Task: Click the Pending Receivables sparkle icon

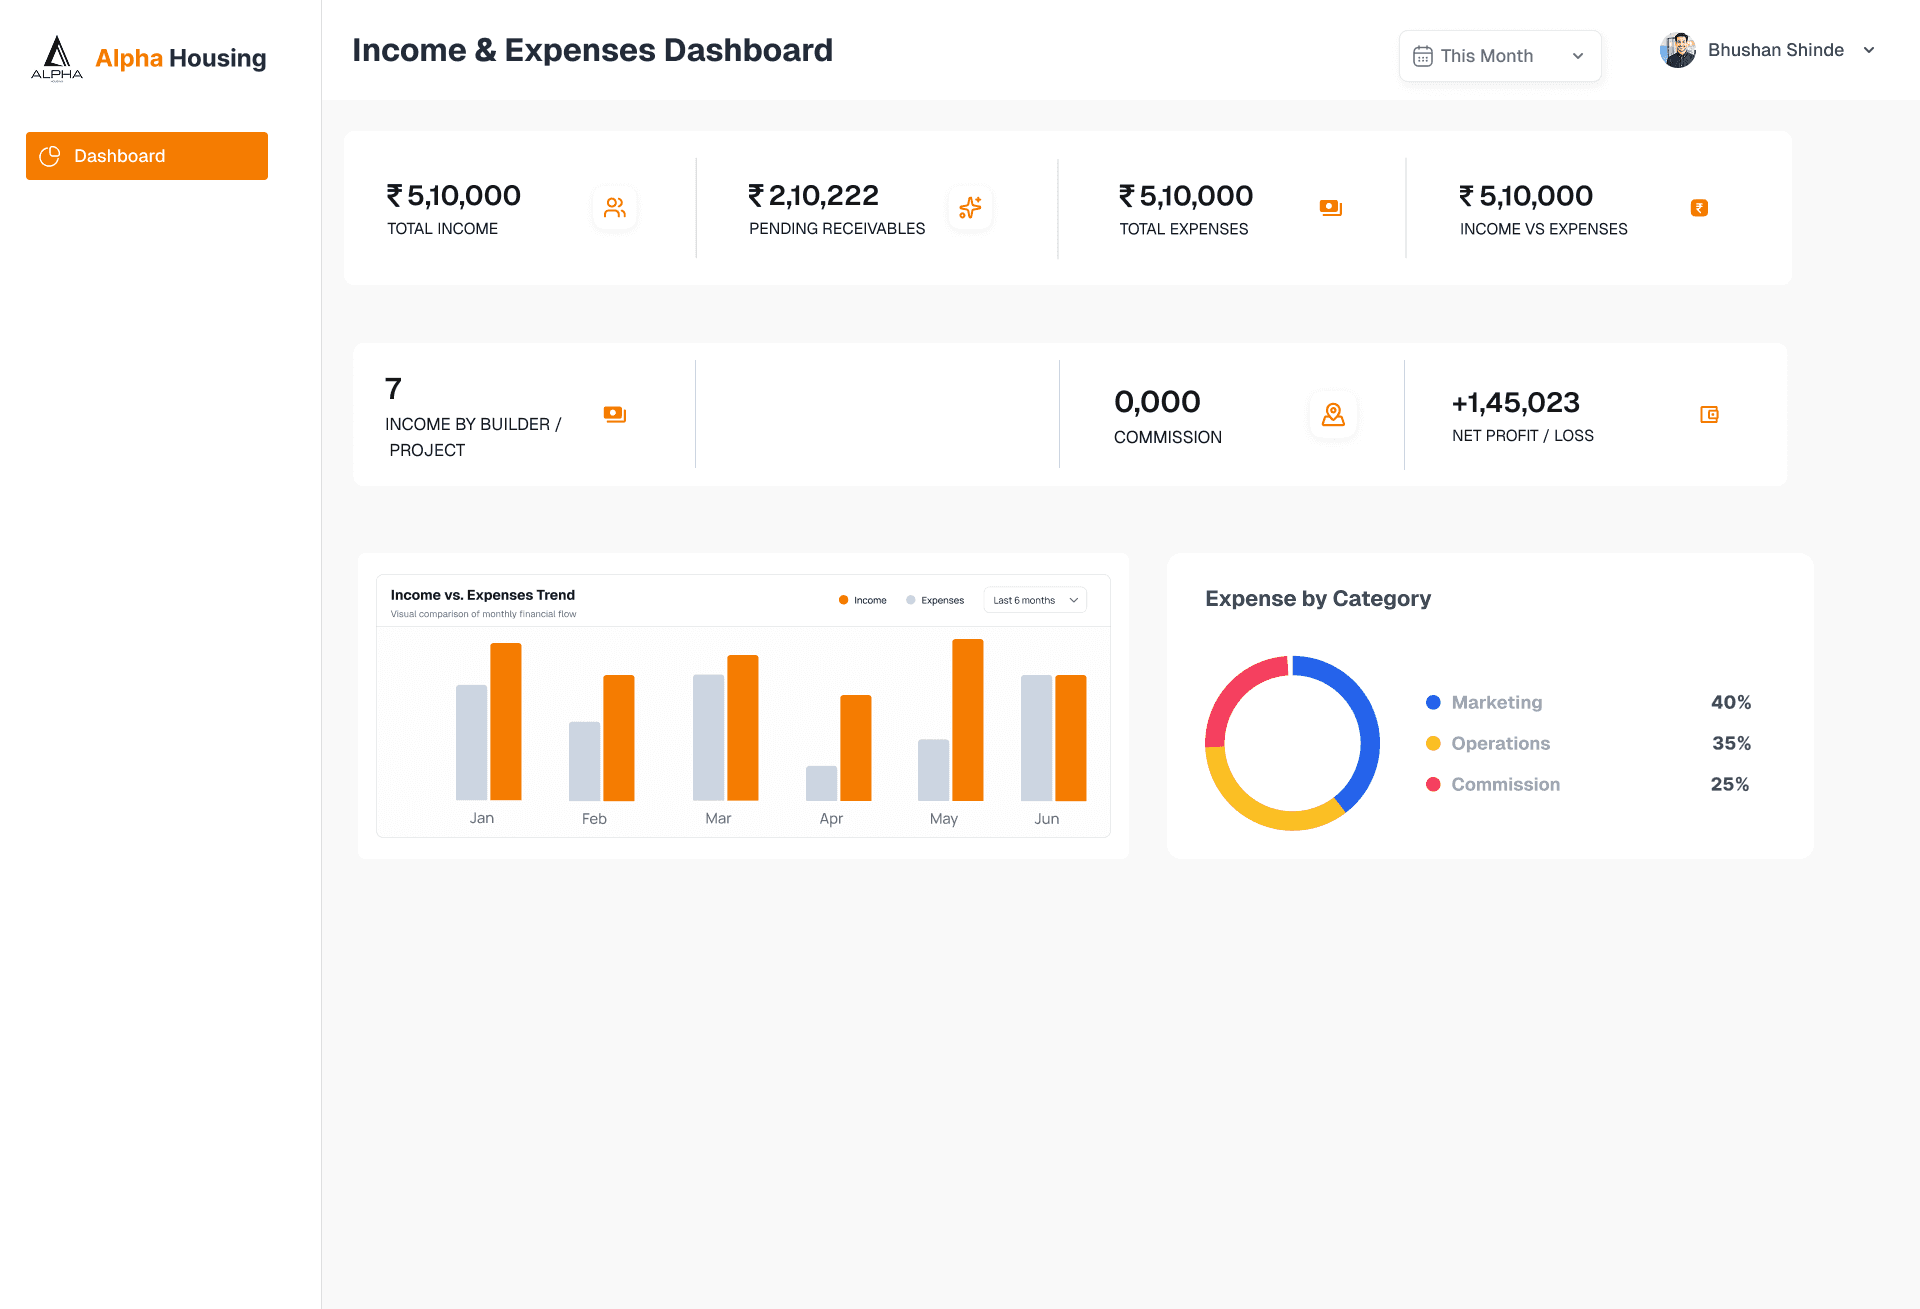Action: pos(970,207)
